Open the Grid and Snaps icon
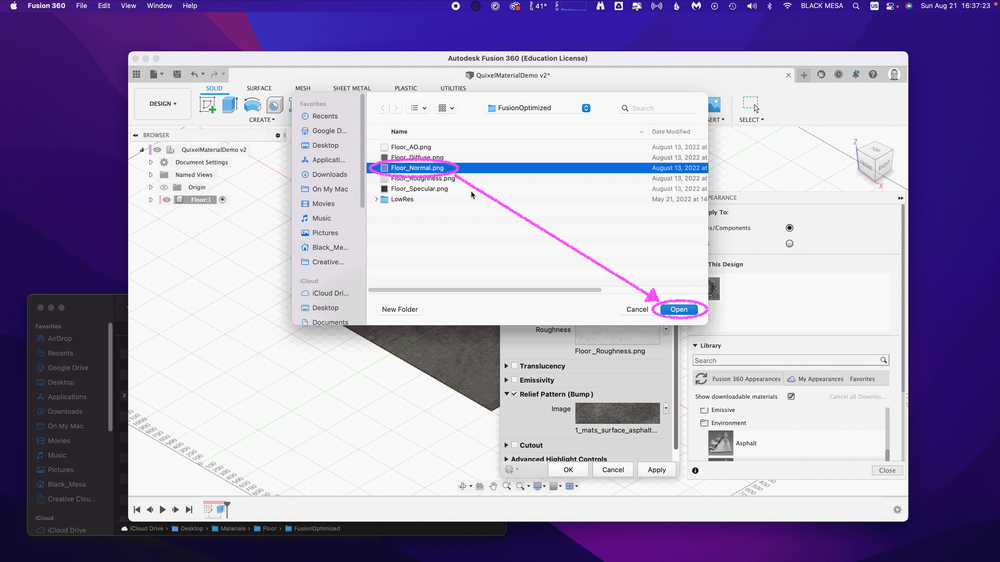The width and height of the screenshot is (1000, 562). click(x=554, y=486)
